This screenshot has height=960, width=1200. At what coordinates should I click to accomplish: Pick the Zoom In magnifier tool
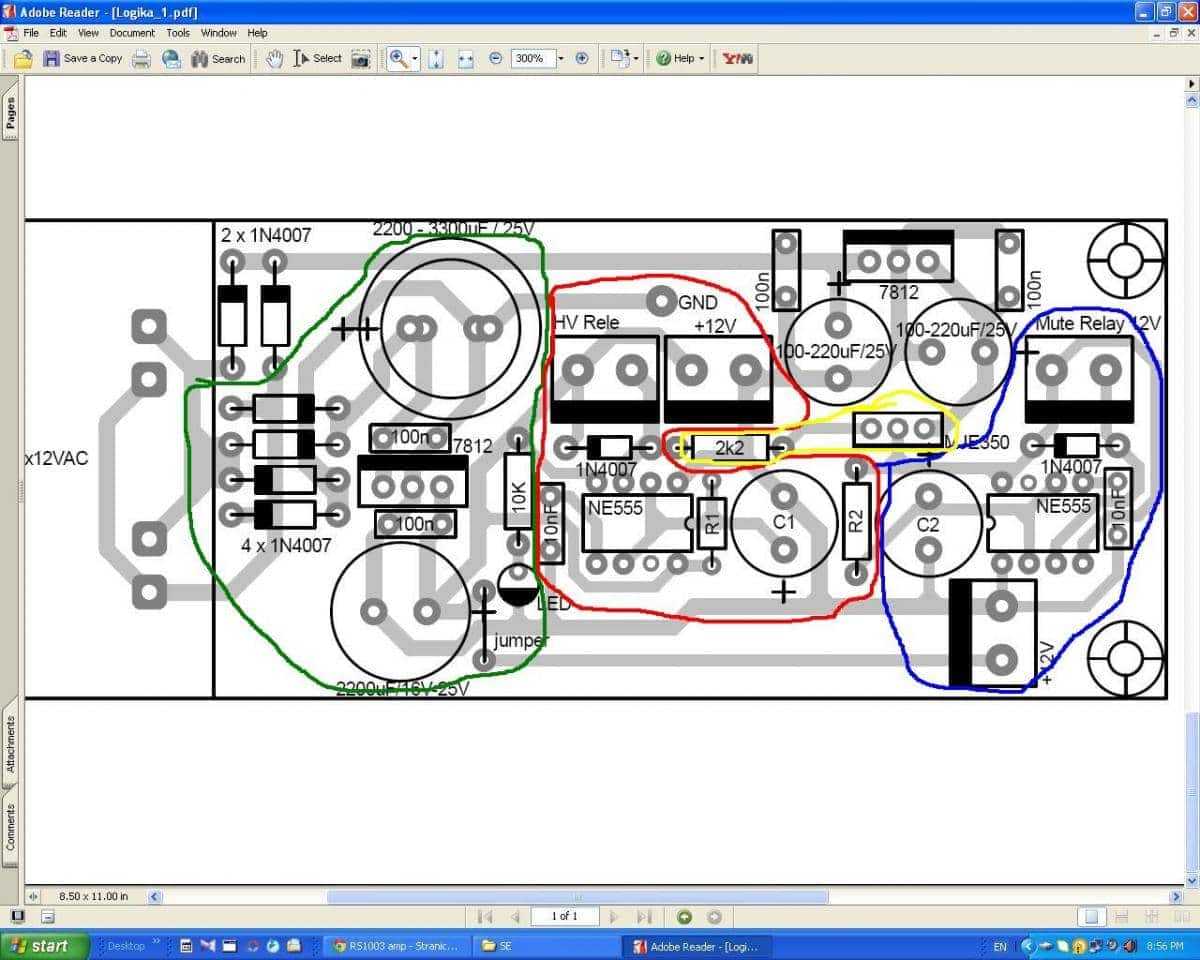pos(398,59)
